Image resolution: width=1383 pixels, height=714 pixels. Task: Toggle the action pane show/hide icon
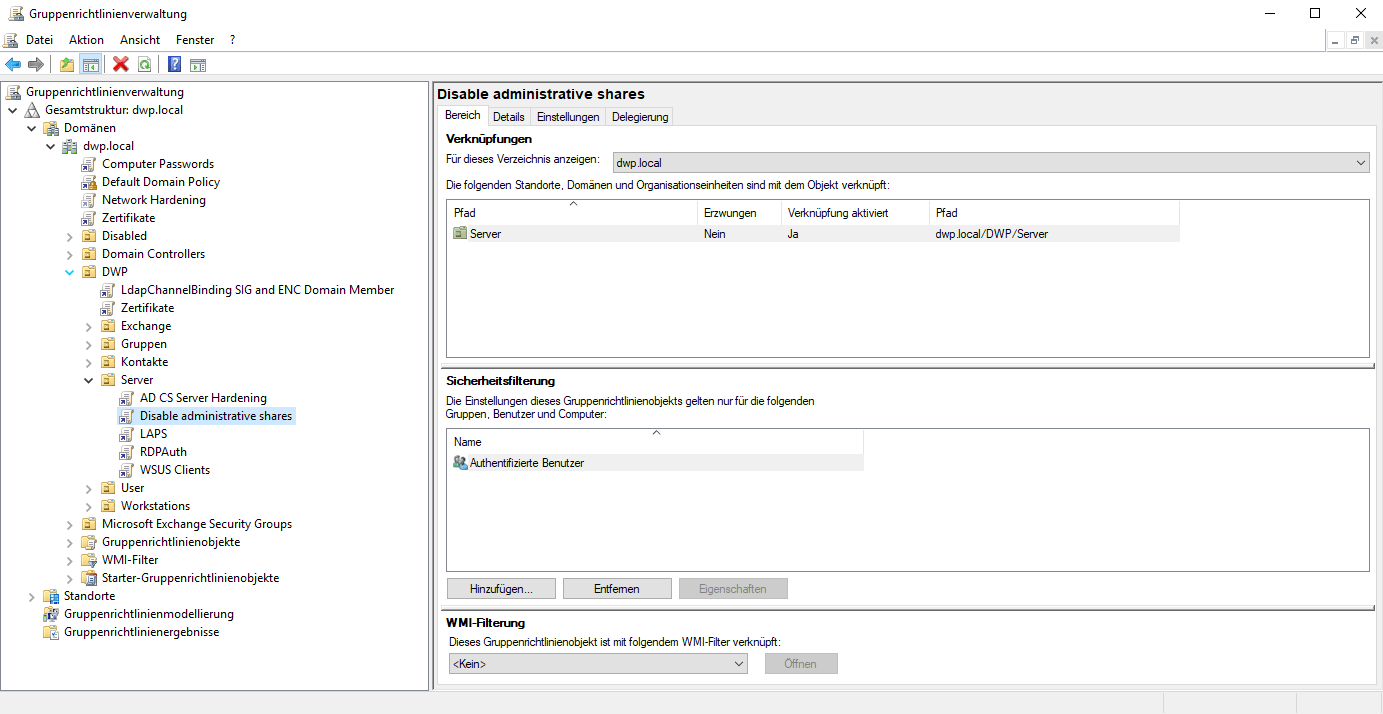(x=198, y=65)
